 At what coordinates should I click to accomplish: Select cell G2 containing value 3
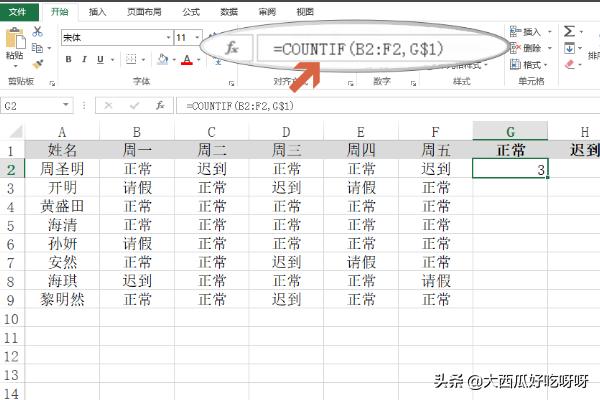510,170
